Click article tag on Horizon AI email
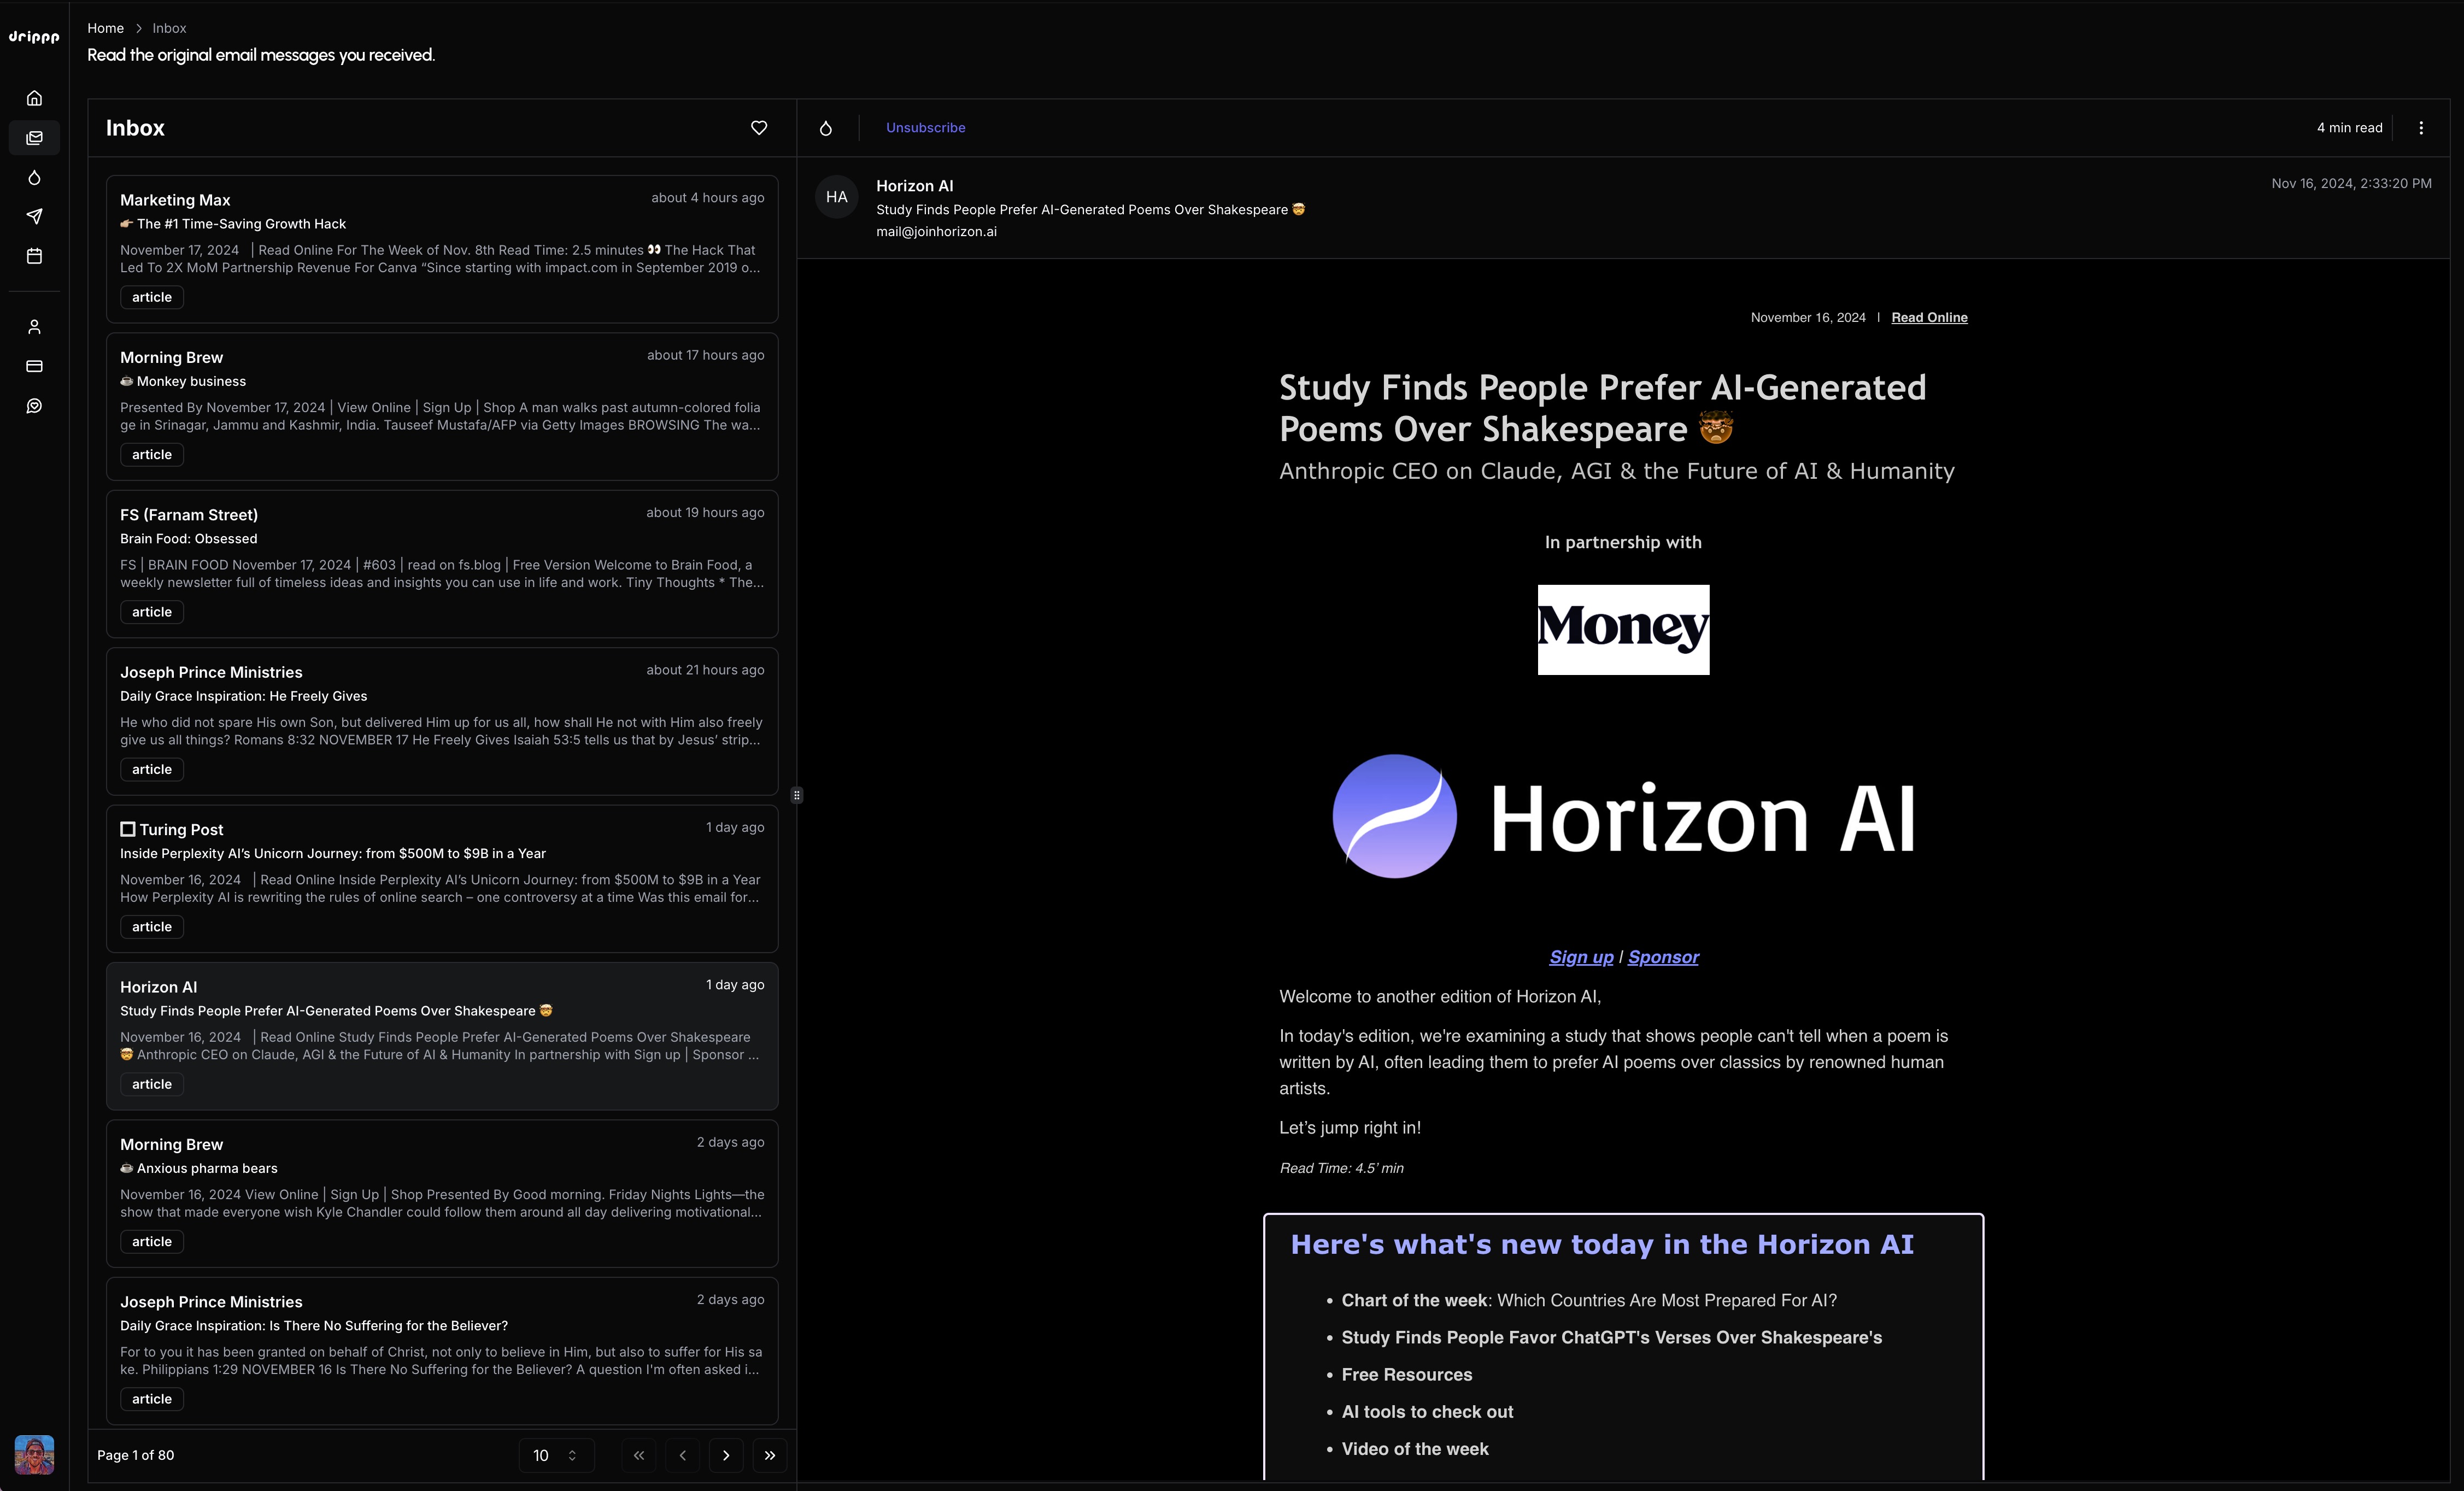Viewport: 2464px width, 1491px height. (152, 1084)
